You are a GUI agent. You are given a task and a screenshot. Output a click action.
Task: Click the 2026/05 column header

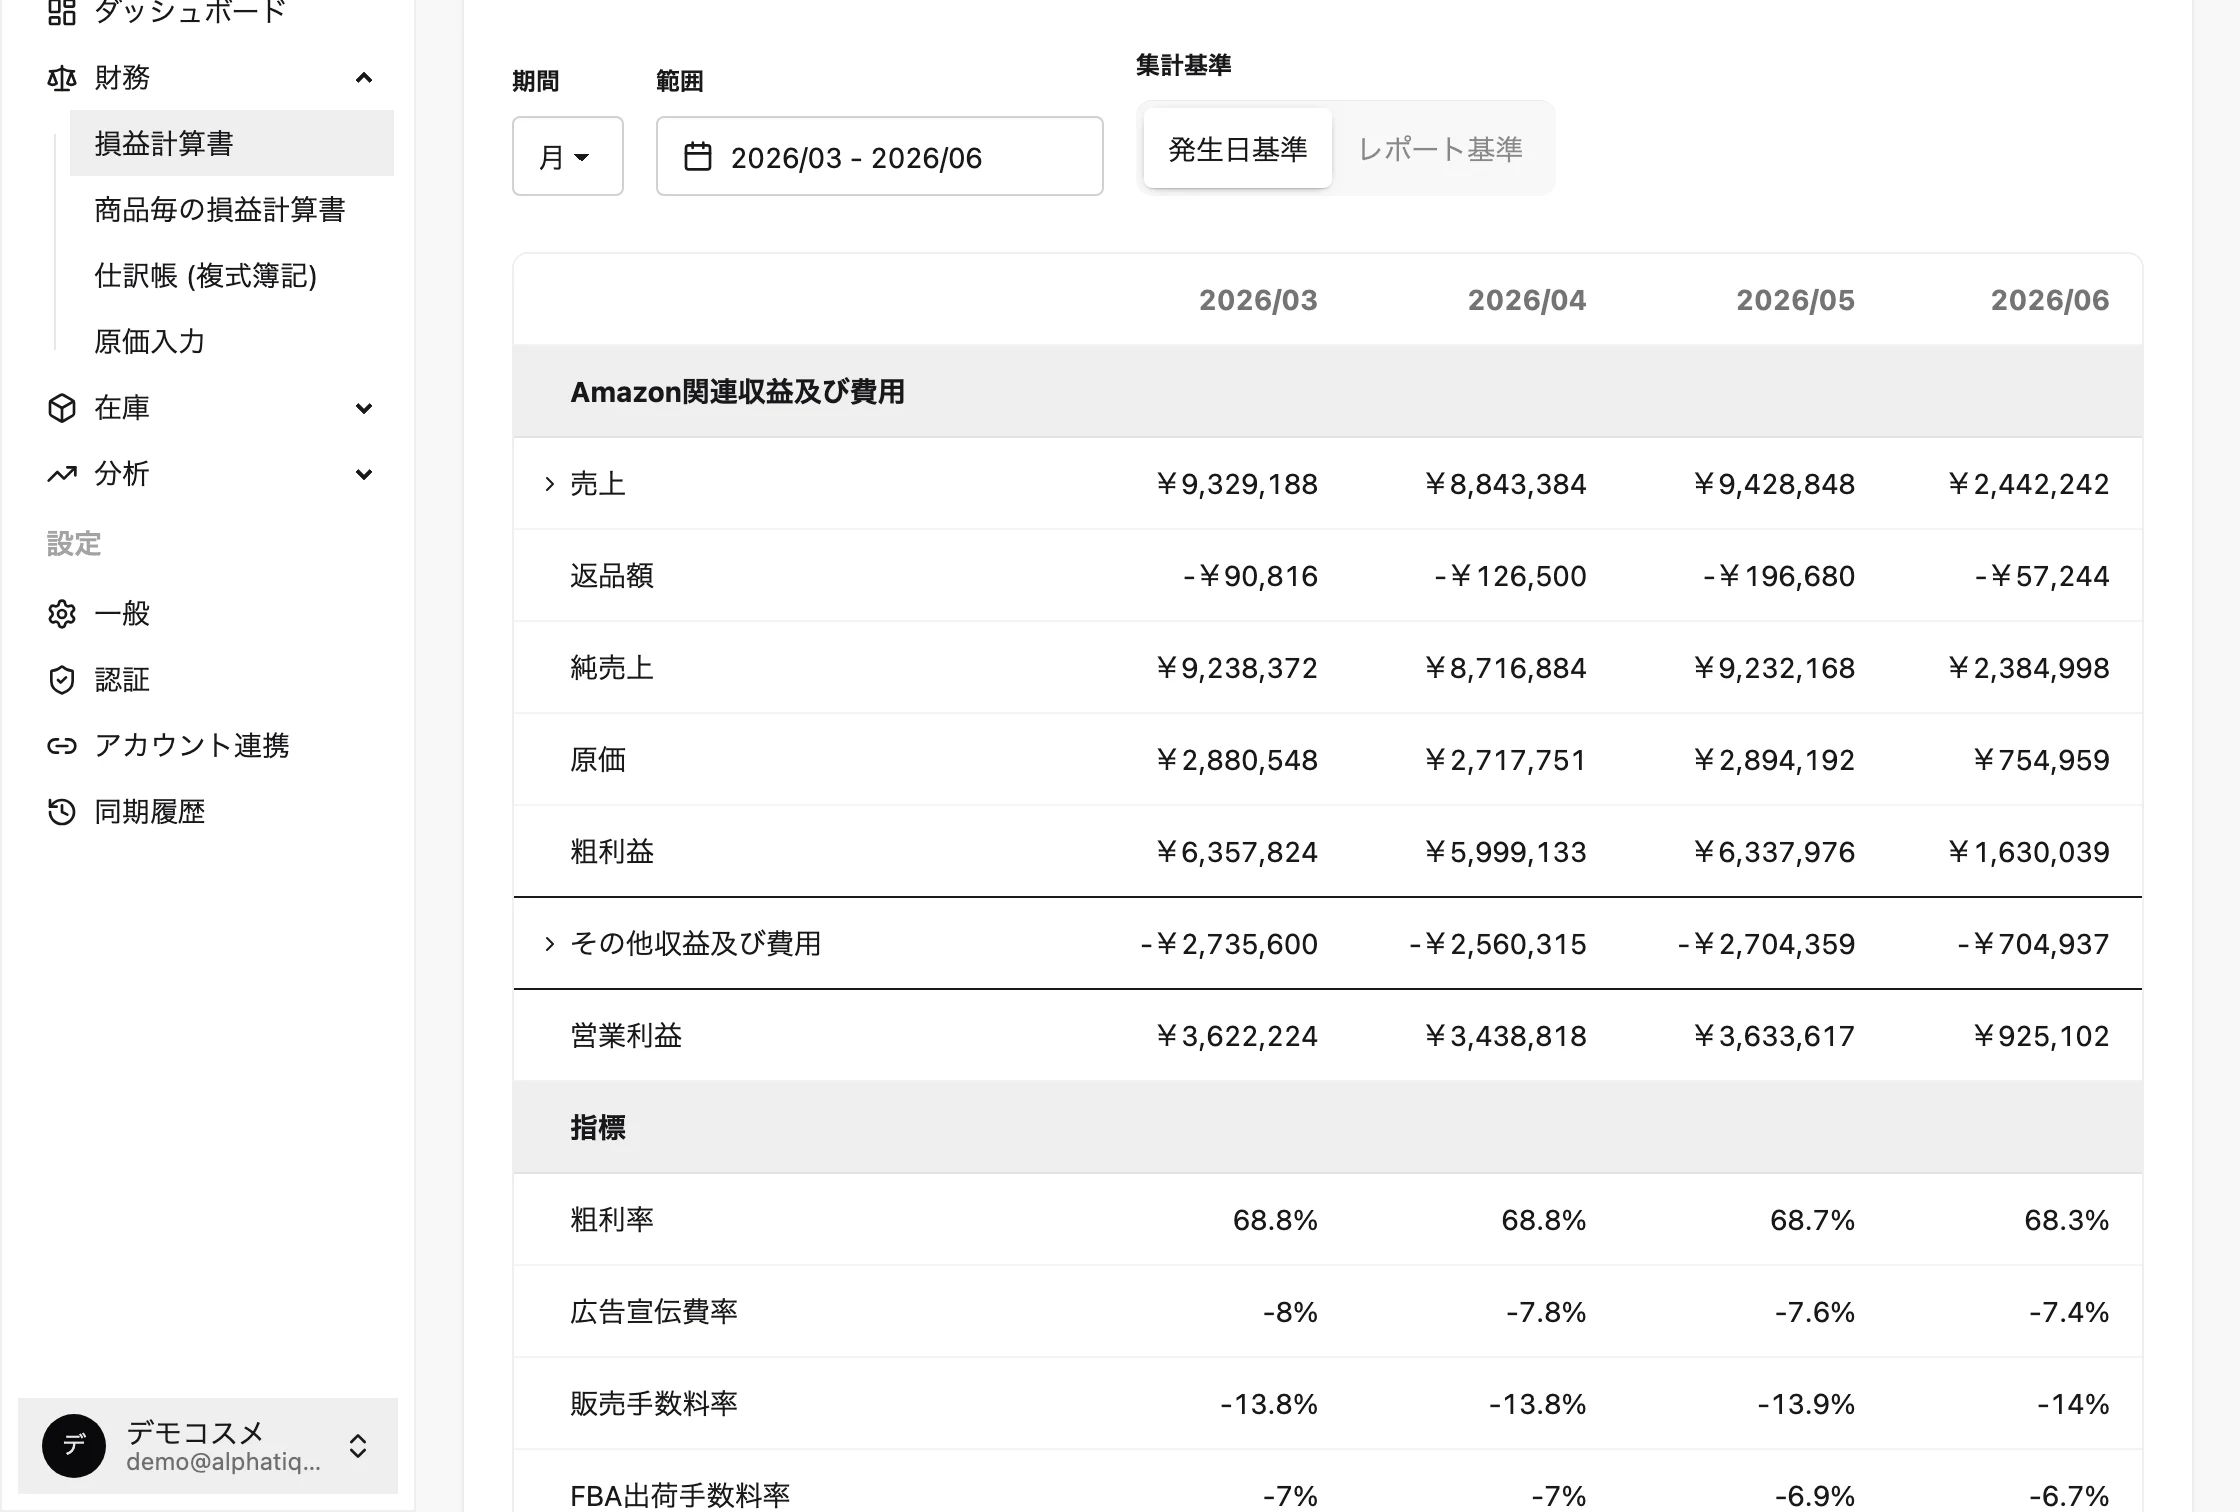[x=1795, y=300]
